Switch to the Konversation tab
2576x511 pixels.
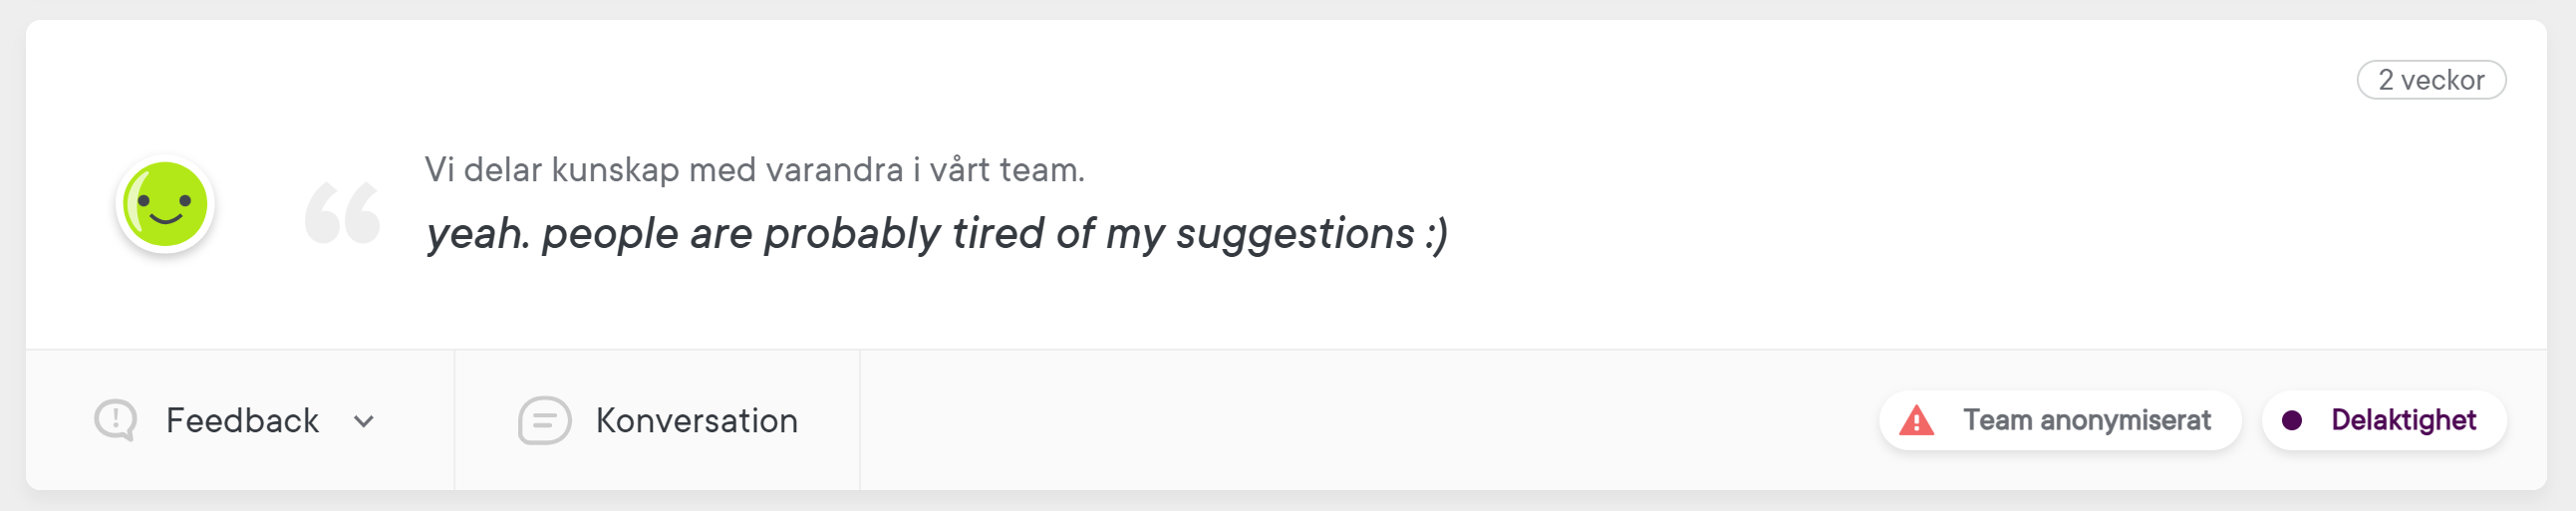point(696,420)
